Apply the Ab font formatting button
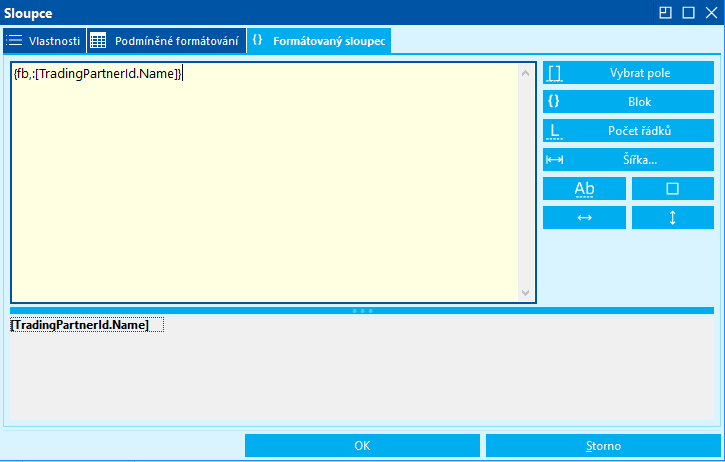 click(584, 188)
